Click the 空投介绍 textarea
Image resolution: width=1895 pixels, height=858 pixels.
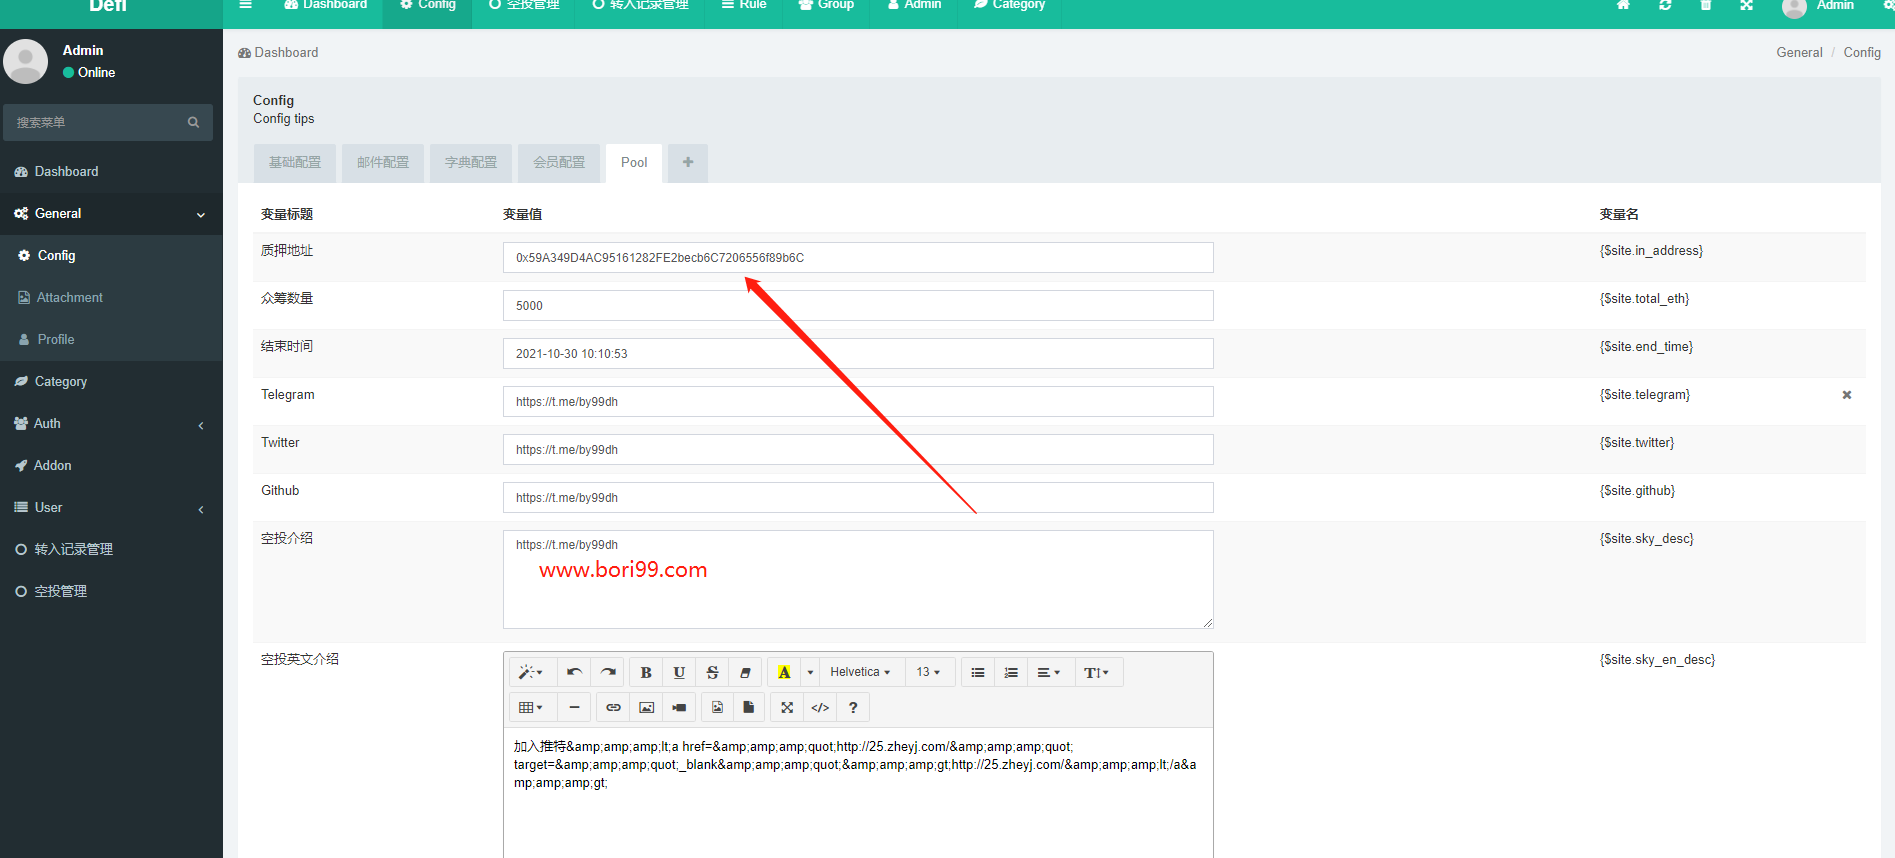[858, 579]
